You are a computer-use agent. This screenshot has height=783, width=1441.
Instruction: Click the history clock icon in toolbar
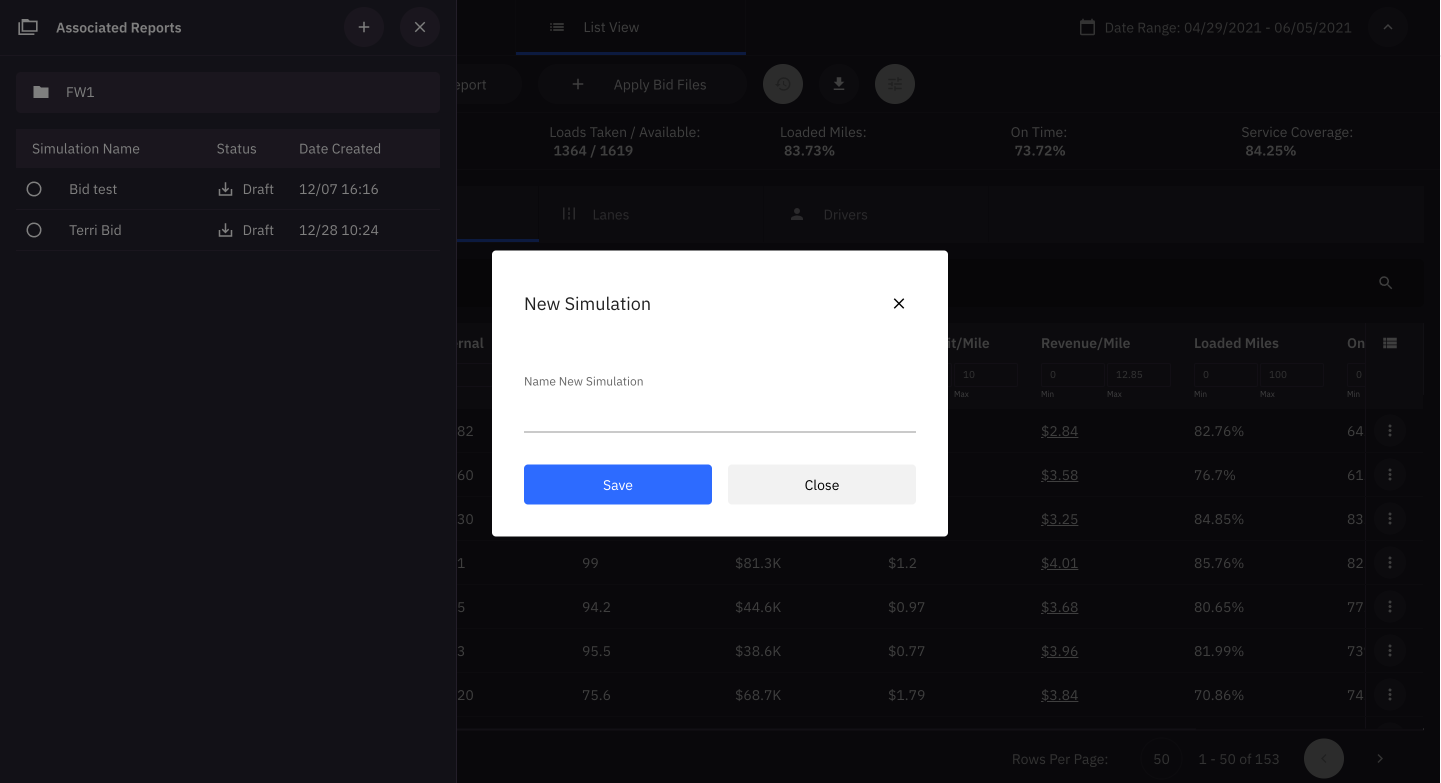(783, 84)
